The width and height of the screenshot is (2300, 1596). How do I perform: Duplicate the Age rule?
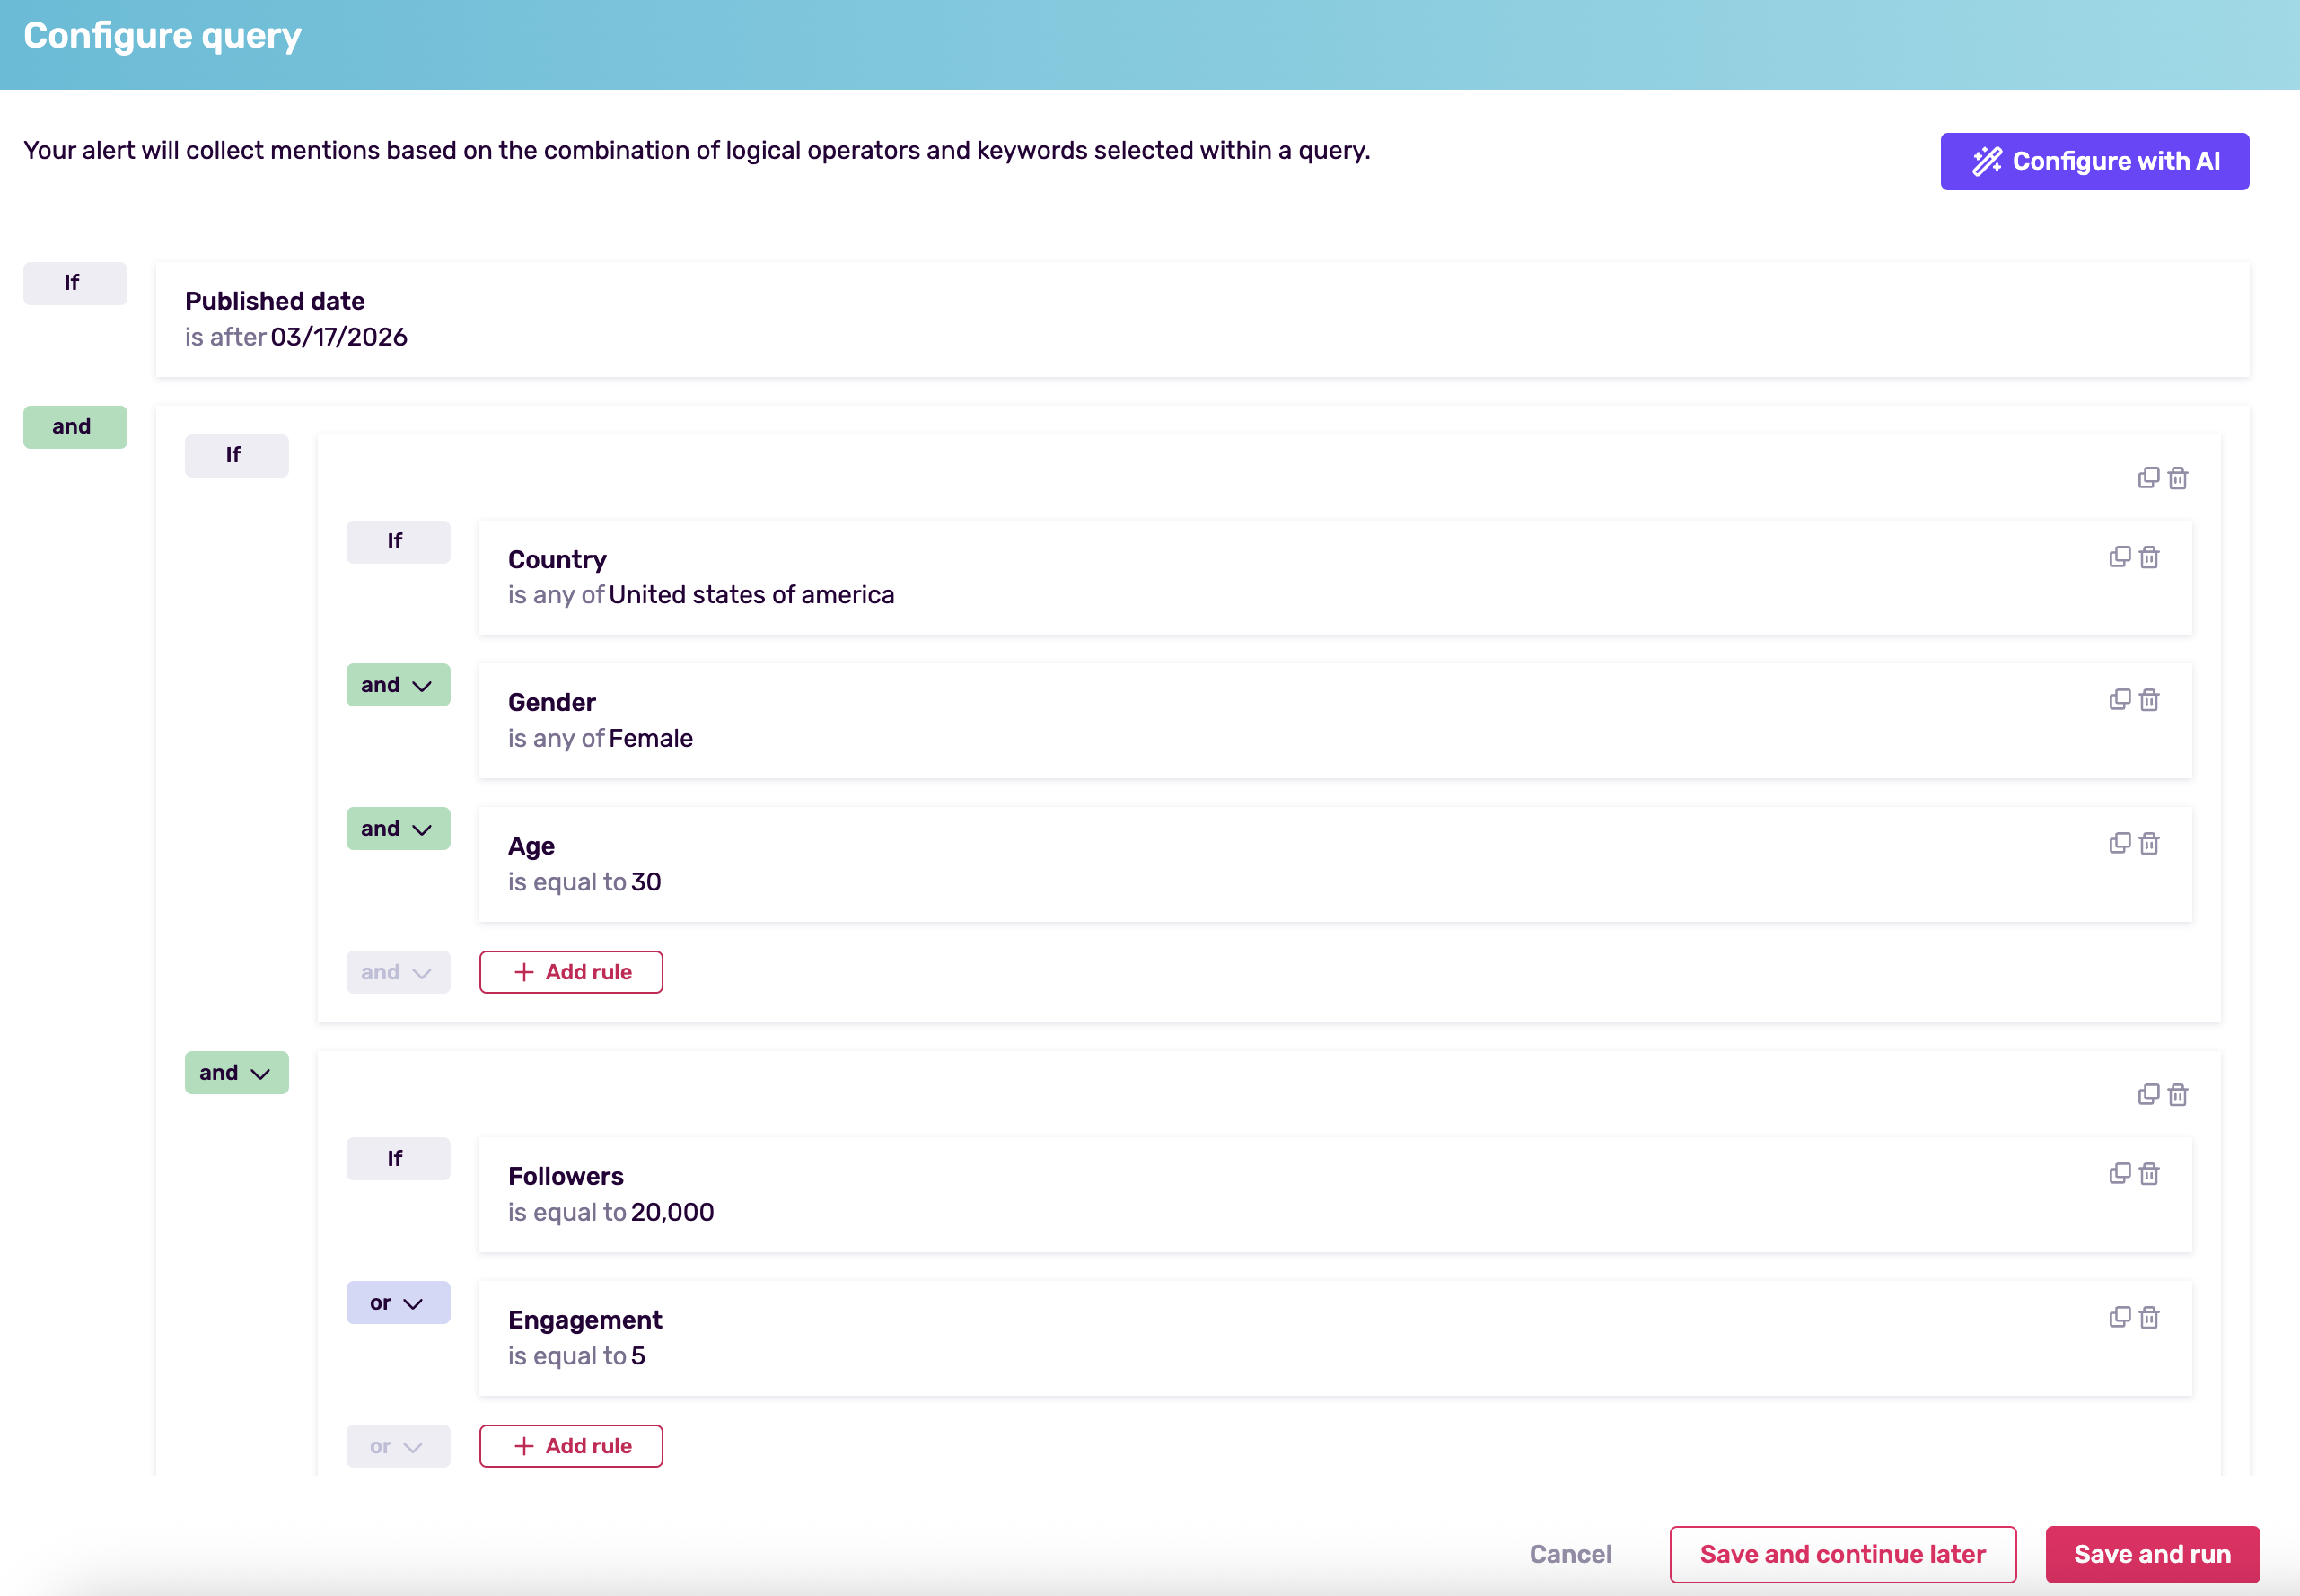pyautogui.click(x=2119, y=844)
